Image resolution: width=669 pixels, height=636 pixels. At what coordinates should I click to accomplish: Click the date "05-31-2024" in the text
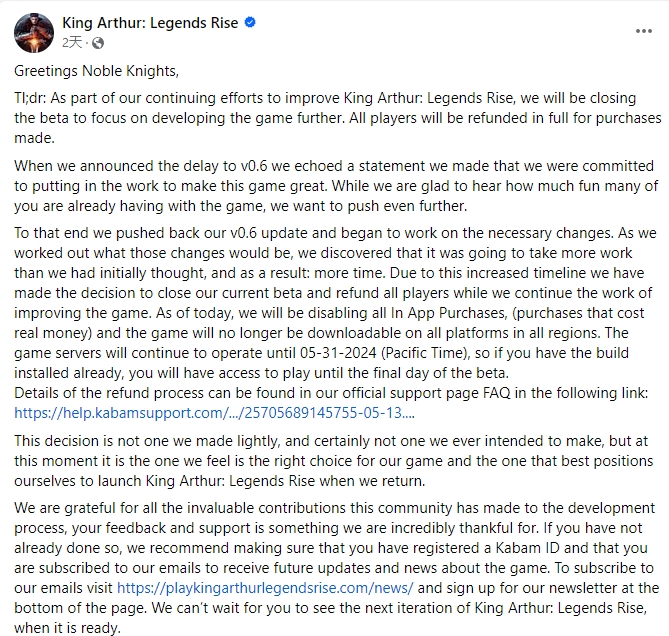point(338,353)
